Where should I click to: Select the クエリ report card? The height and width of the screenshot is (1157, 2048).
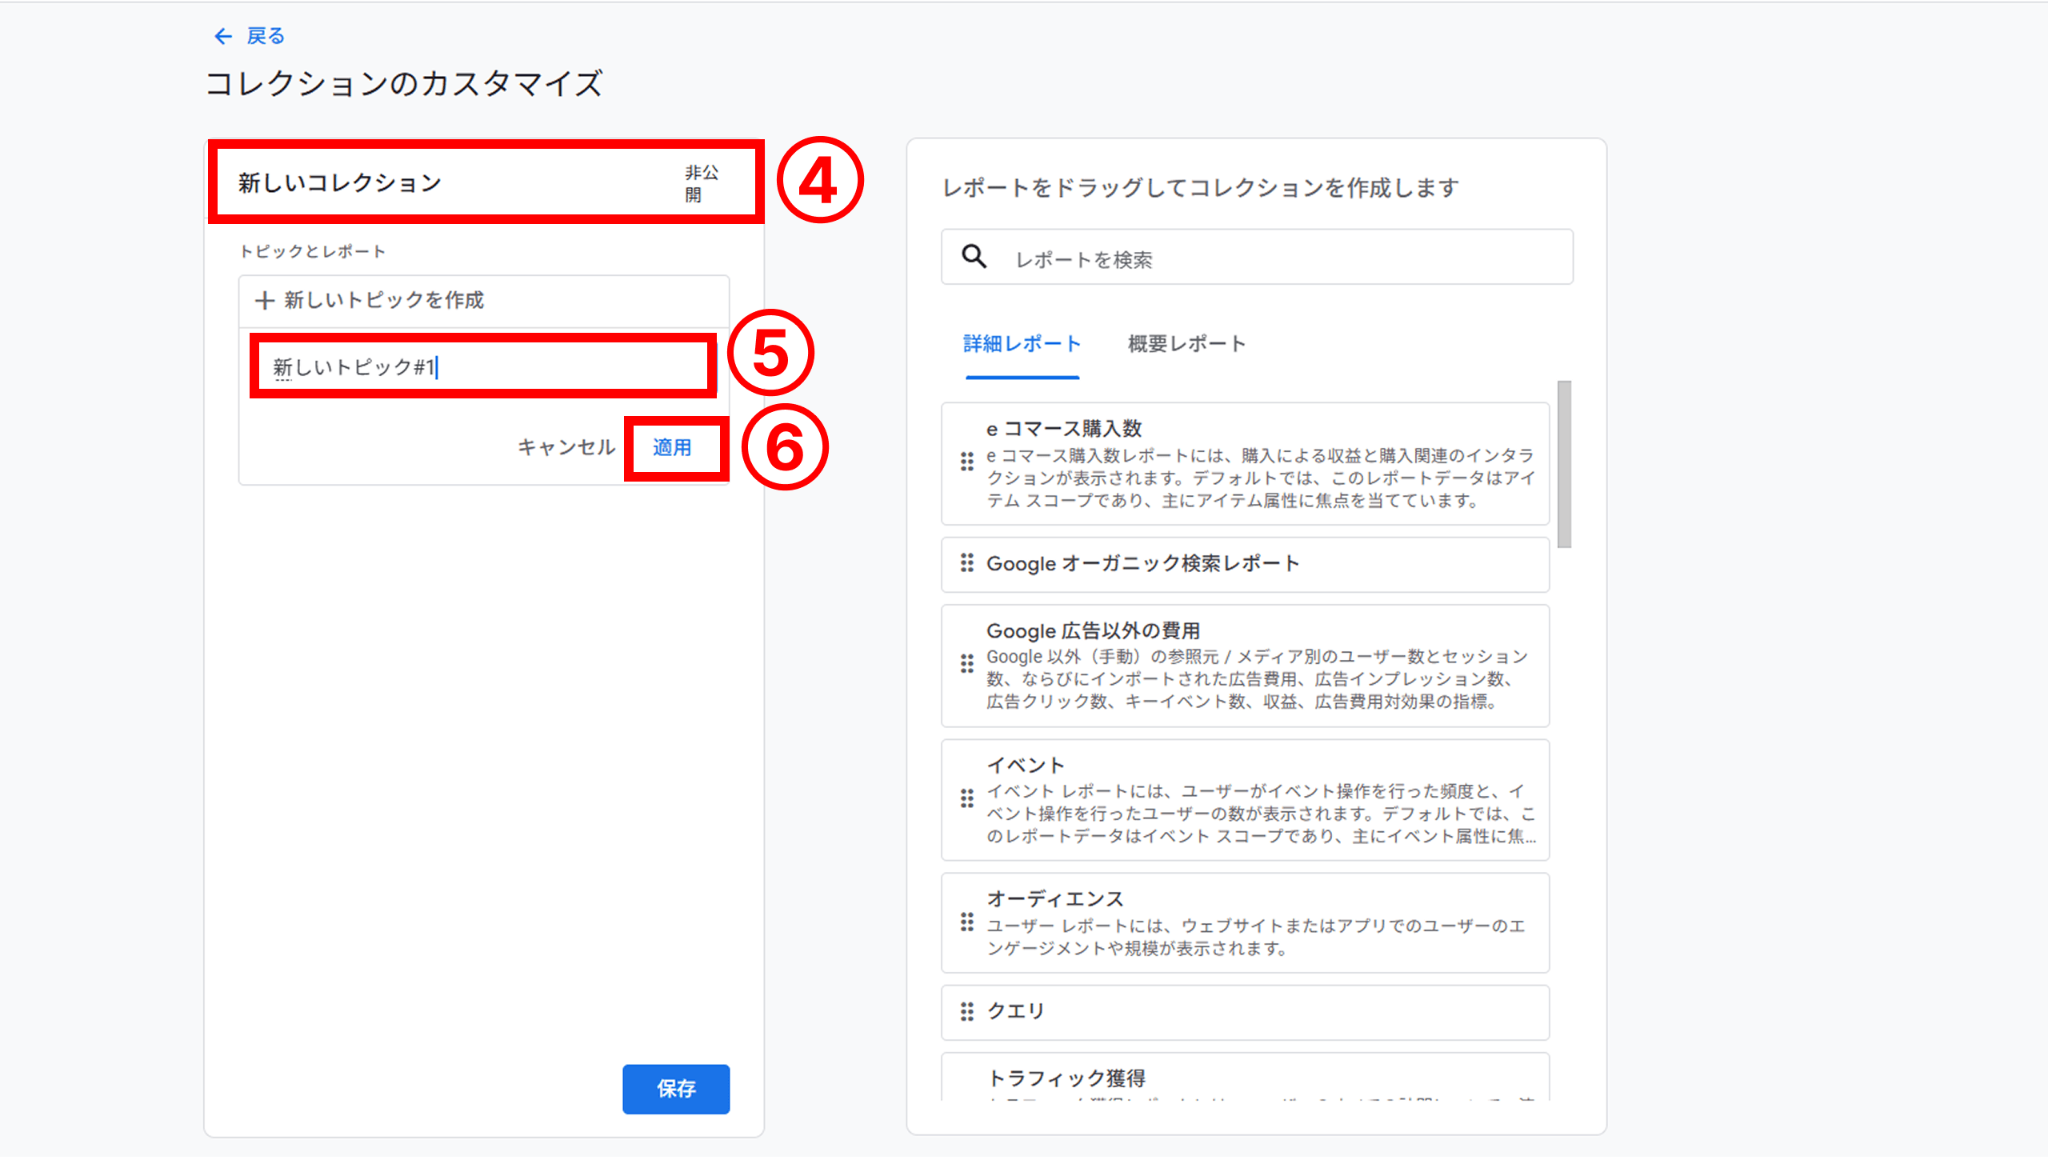pos(1245,1012)
